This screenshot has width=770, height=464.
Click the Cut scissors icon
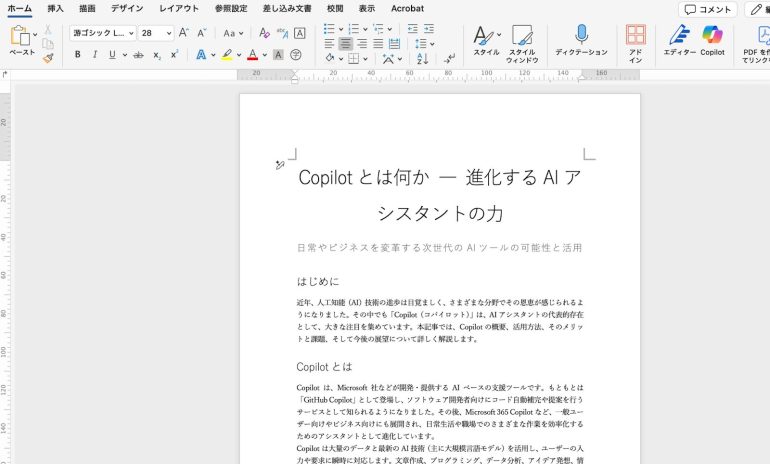coord(48,30)
